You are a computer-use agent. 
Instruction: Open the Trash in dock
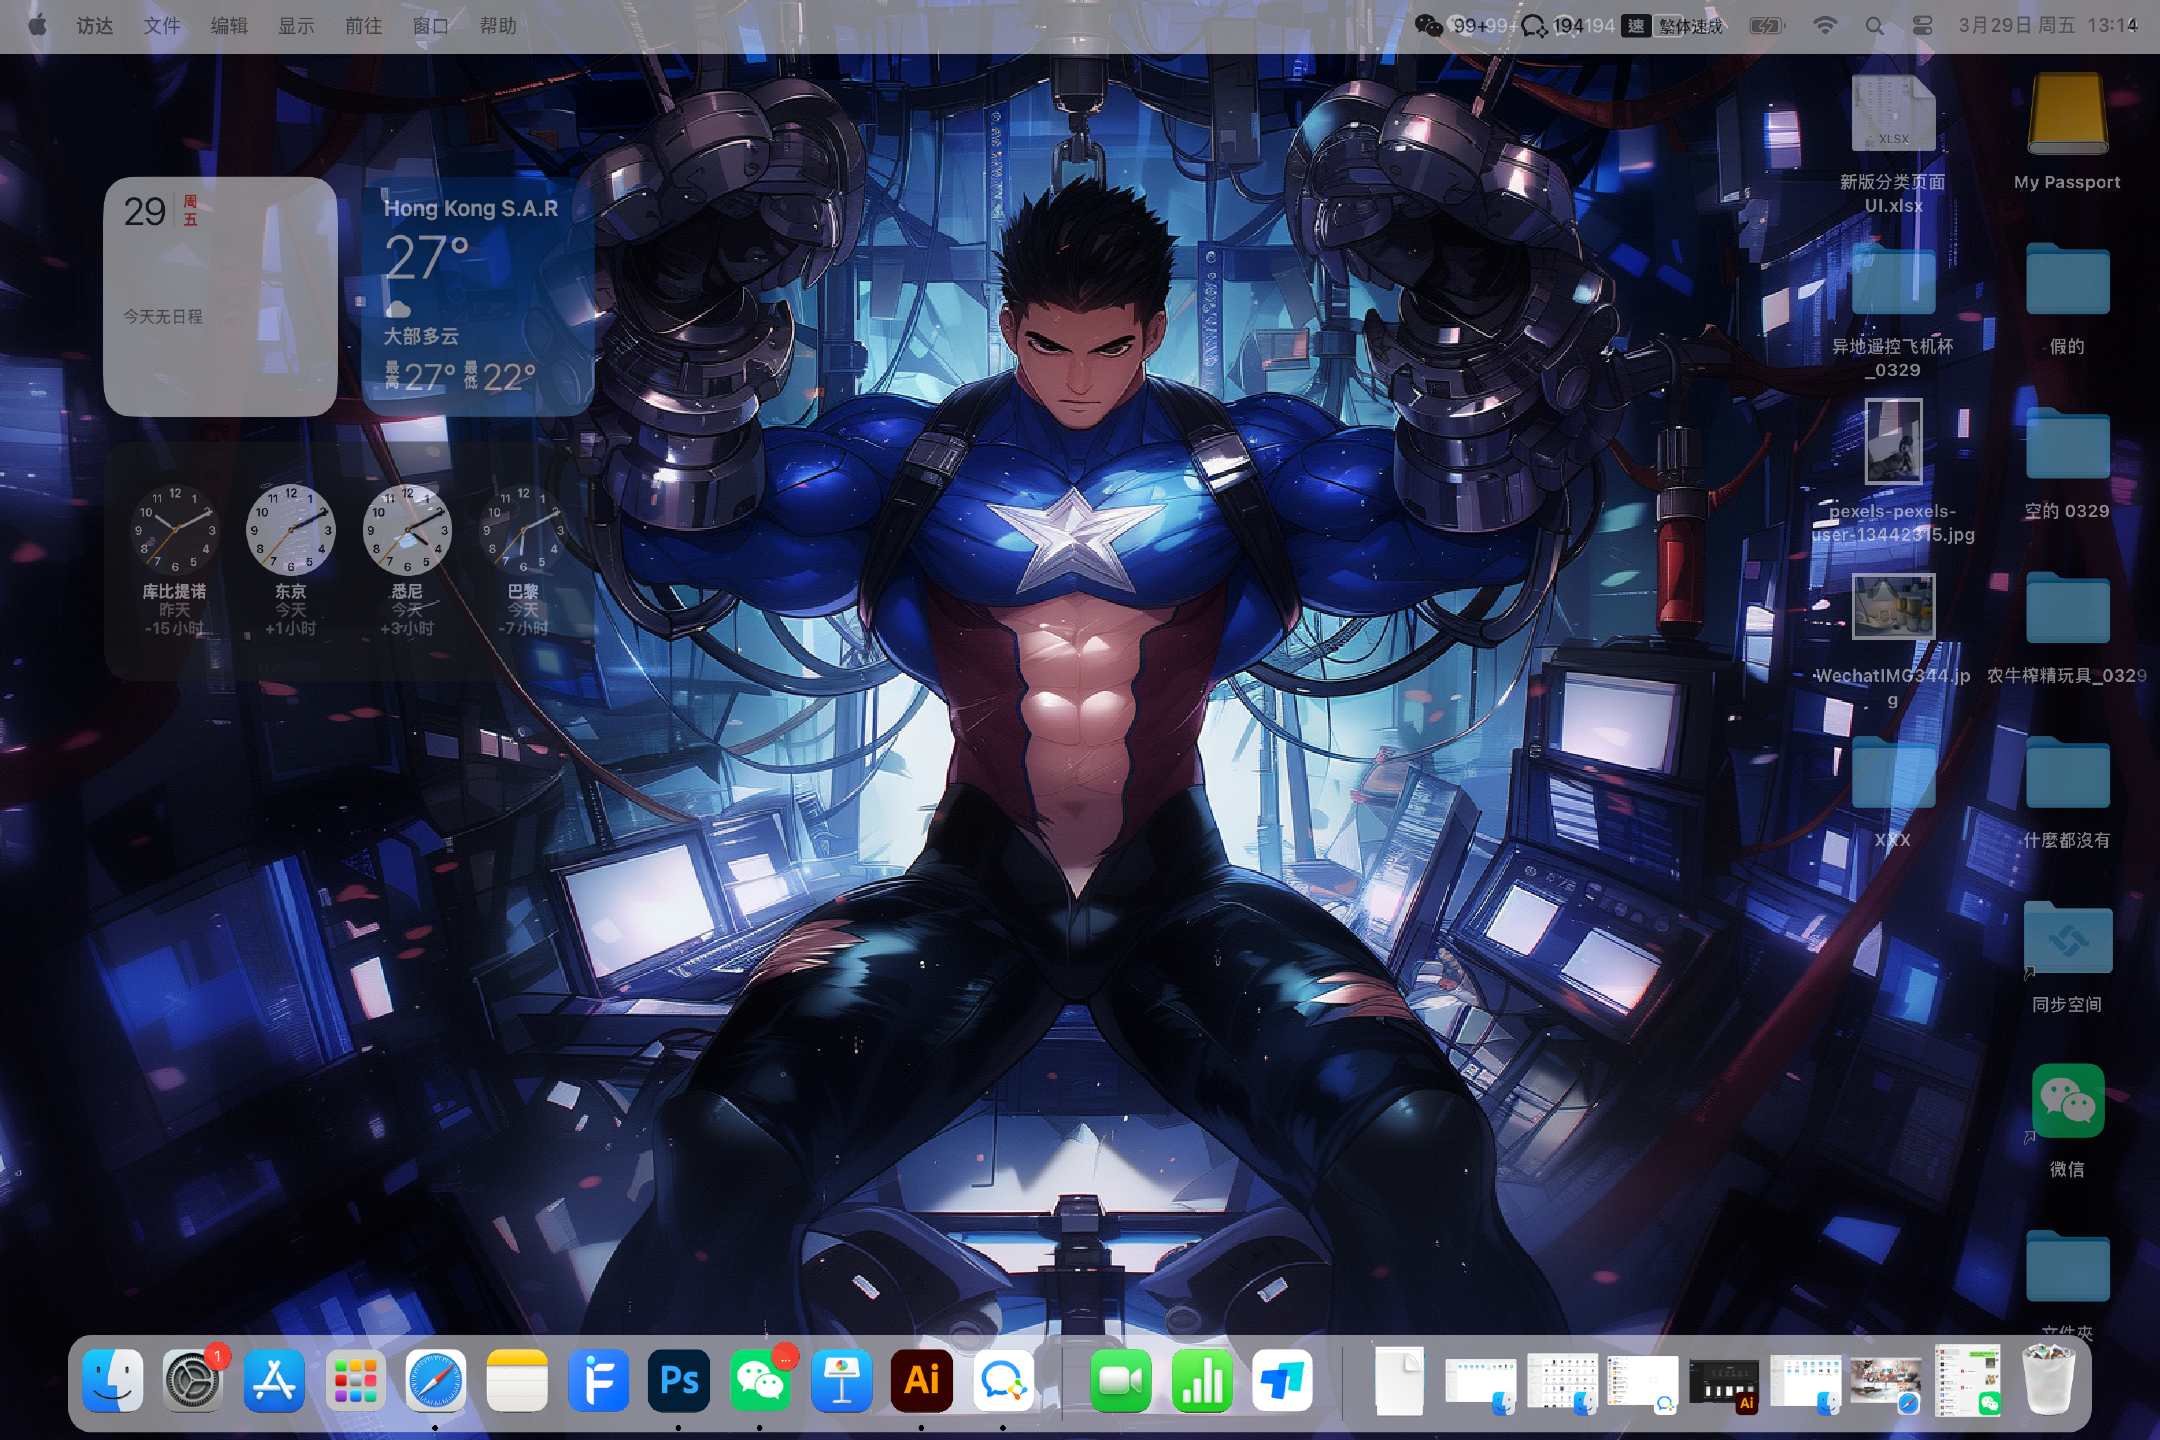pyautogui.click(x=2048, y=1381)
